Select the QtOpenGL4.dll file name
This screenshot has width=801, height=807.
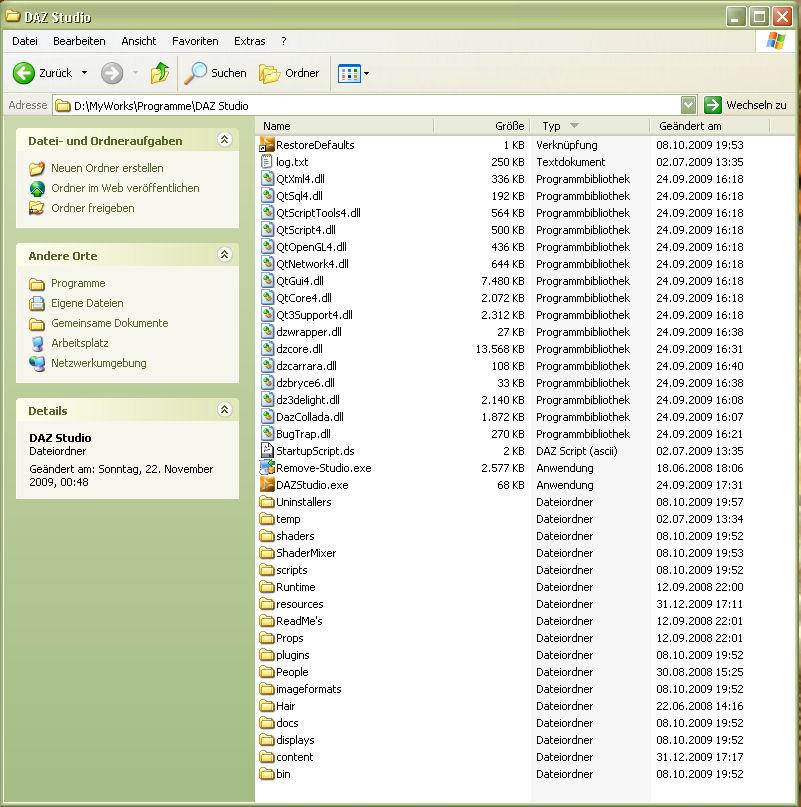(x=311, y=247)
